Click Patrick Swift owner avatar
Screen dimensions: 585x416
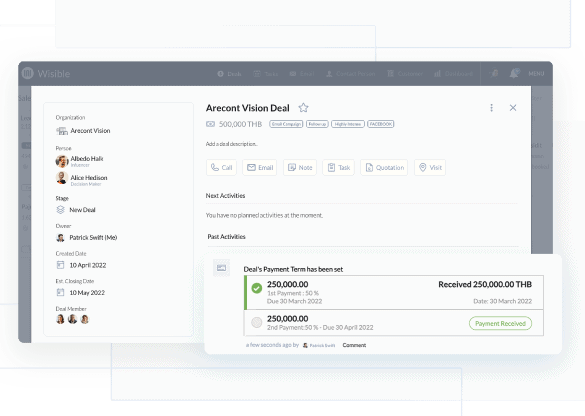coord(60,238)
